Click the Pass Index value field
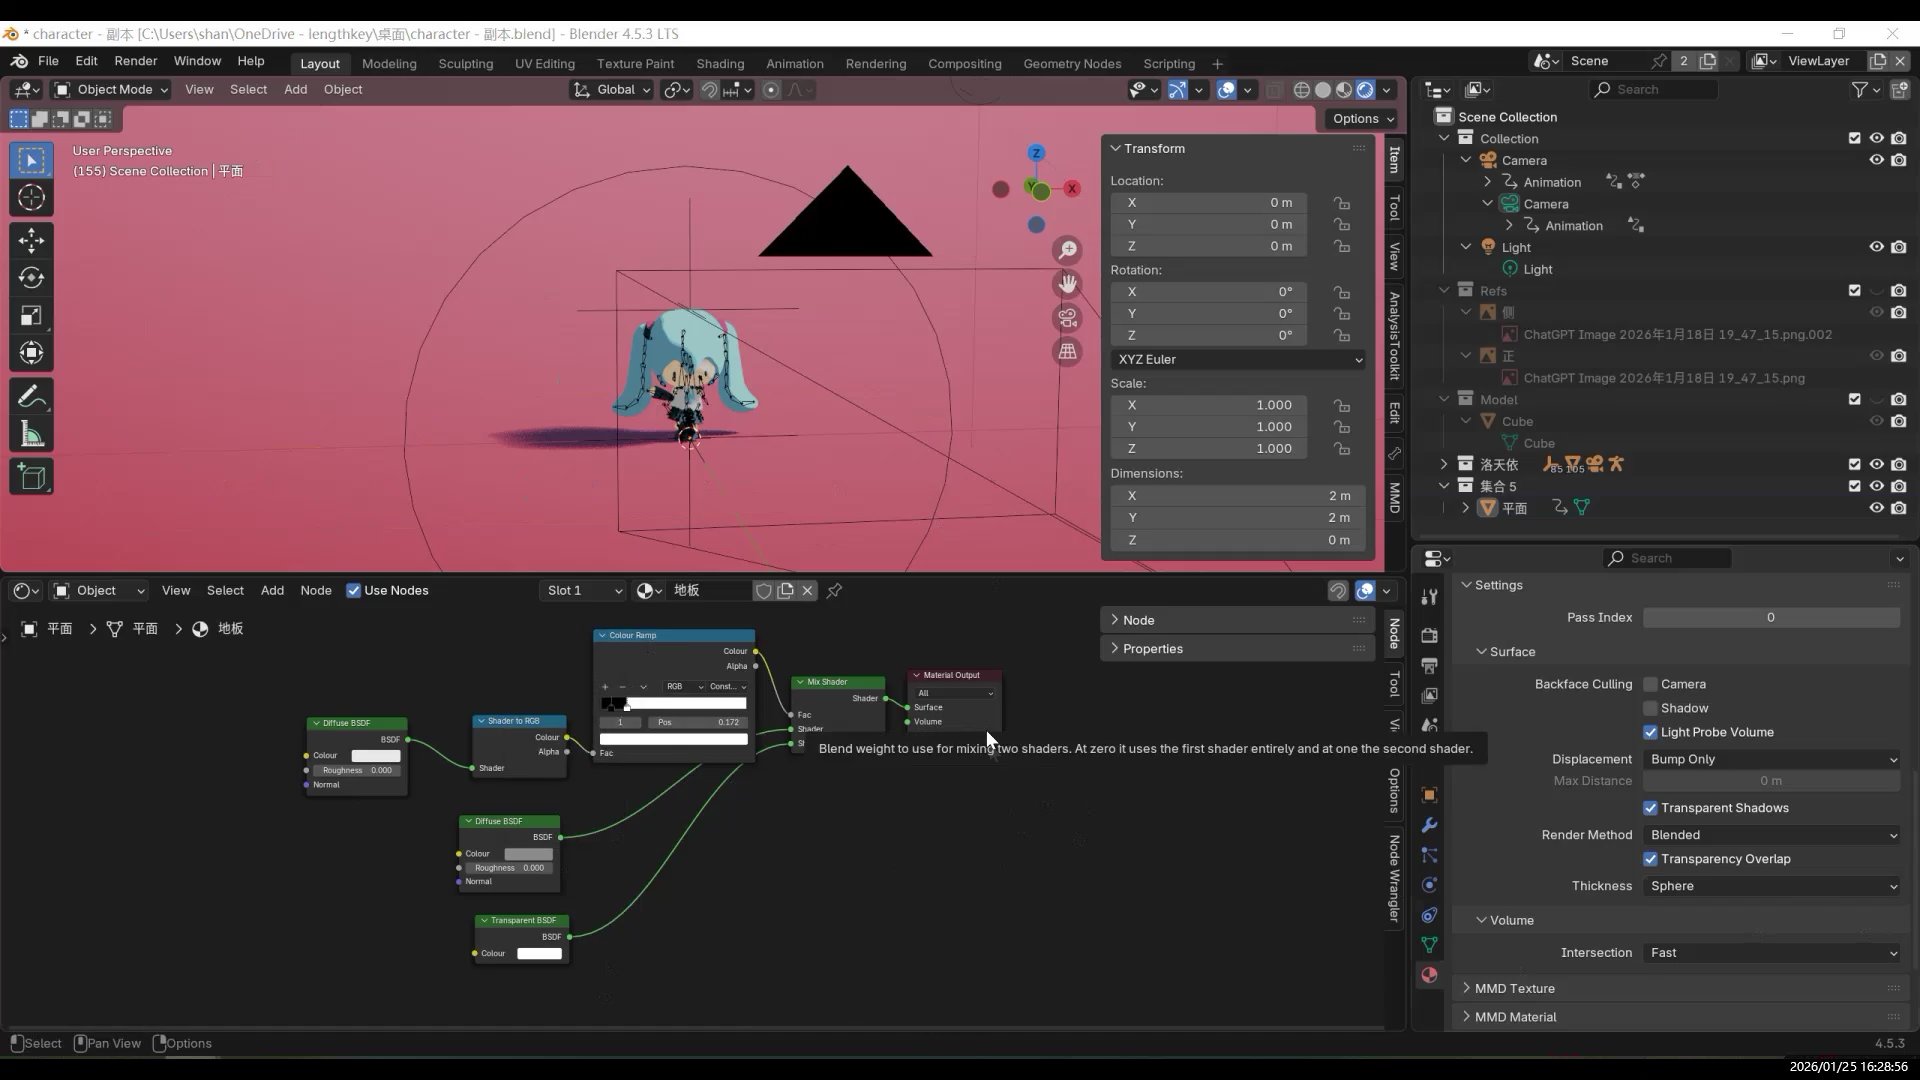Viewport: 1920px width, 1080px height. [x=1770, y=618]
